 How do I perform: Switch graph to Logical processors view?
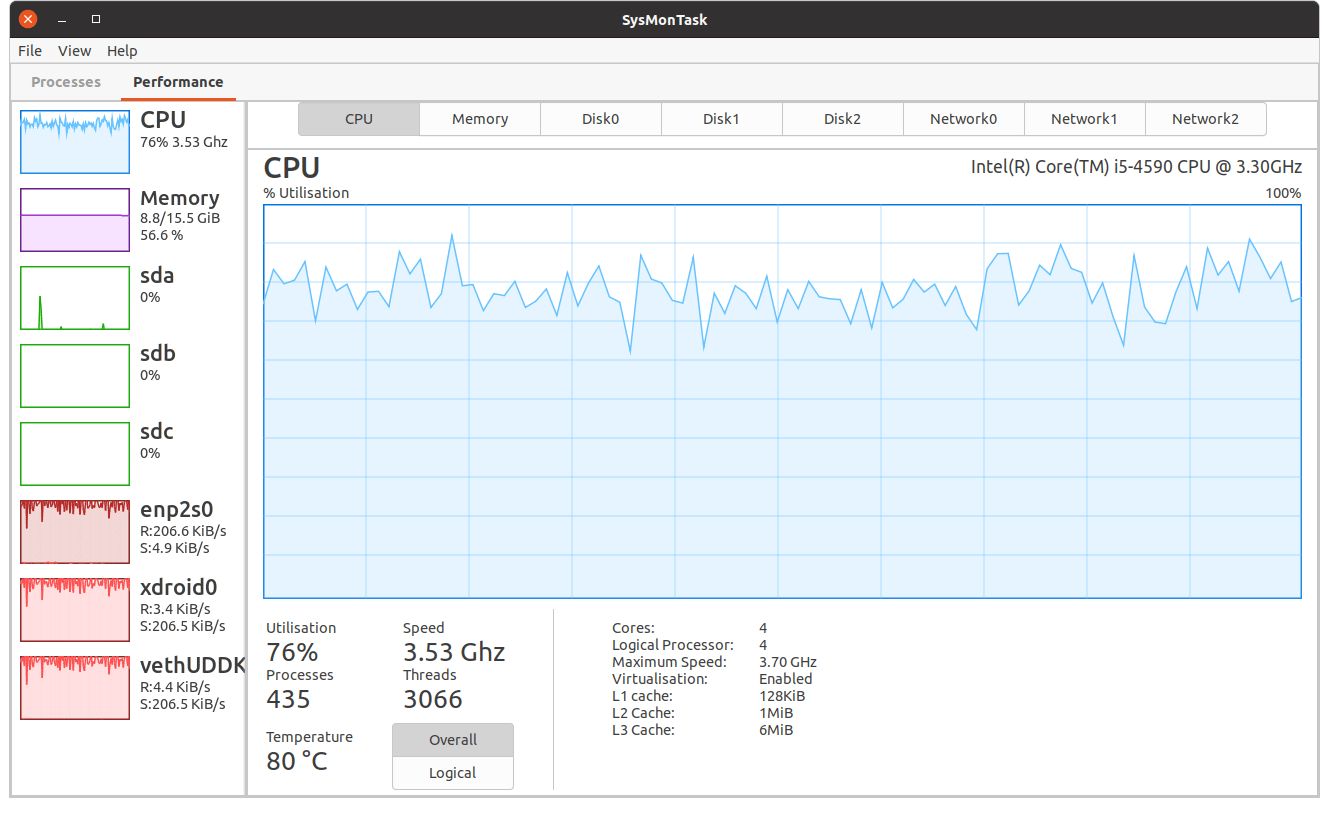pyautogui.click(x=453, y=773)
